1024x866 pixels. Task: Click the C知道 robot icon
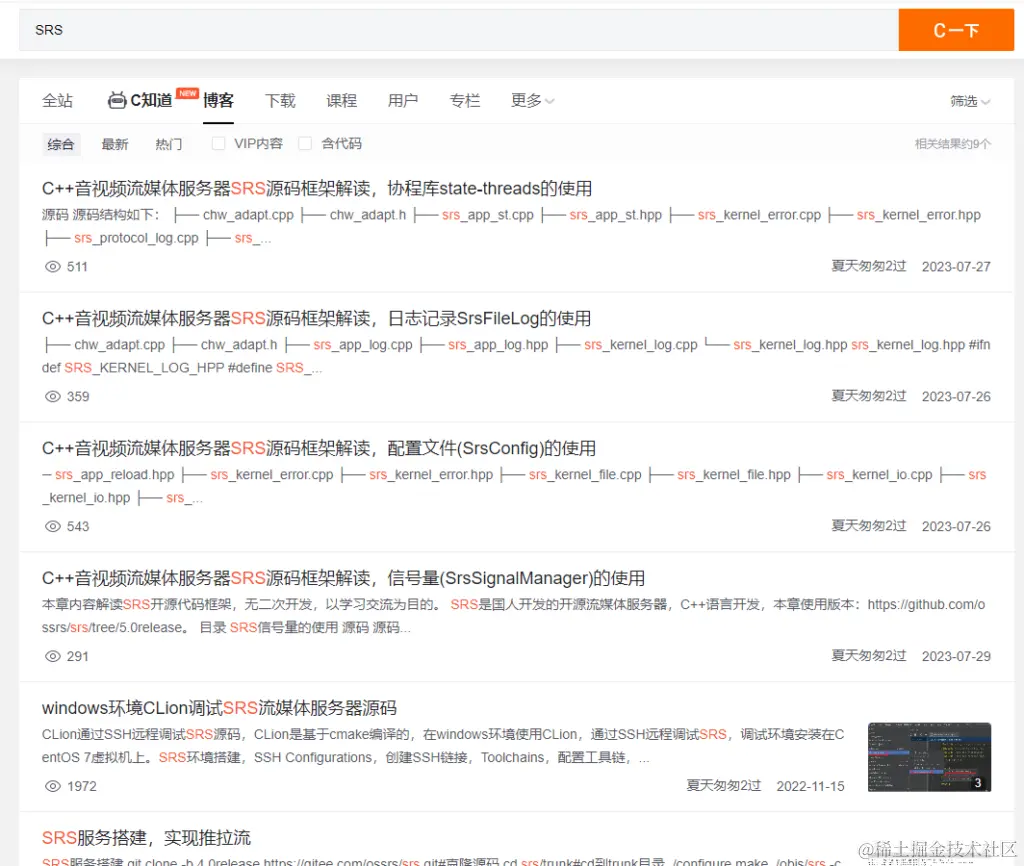(117, 101)
